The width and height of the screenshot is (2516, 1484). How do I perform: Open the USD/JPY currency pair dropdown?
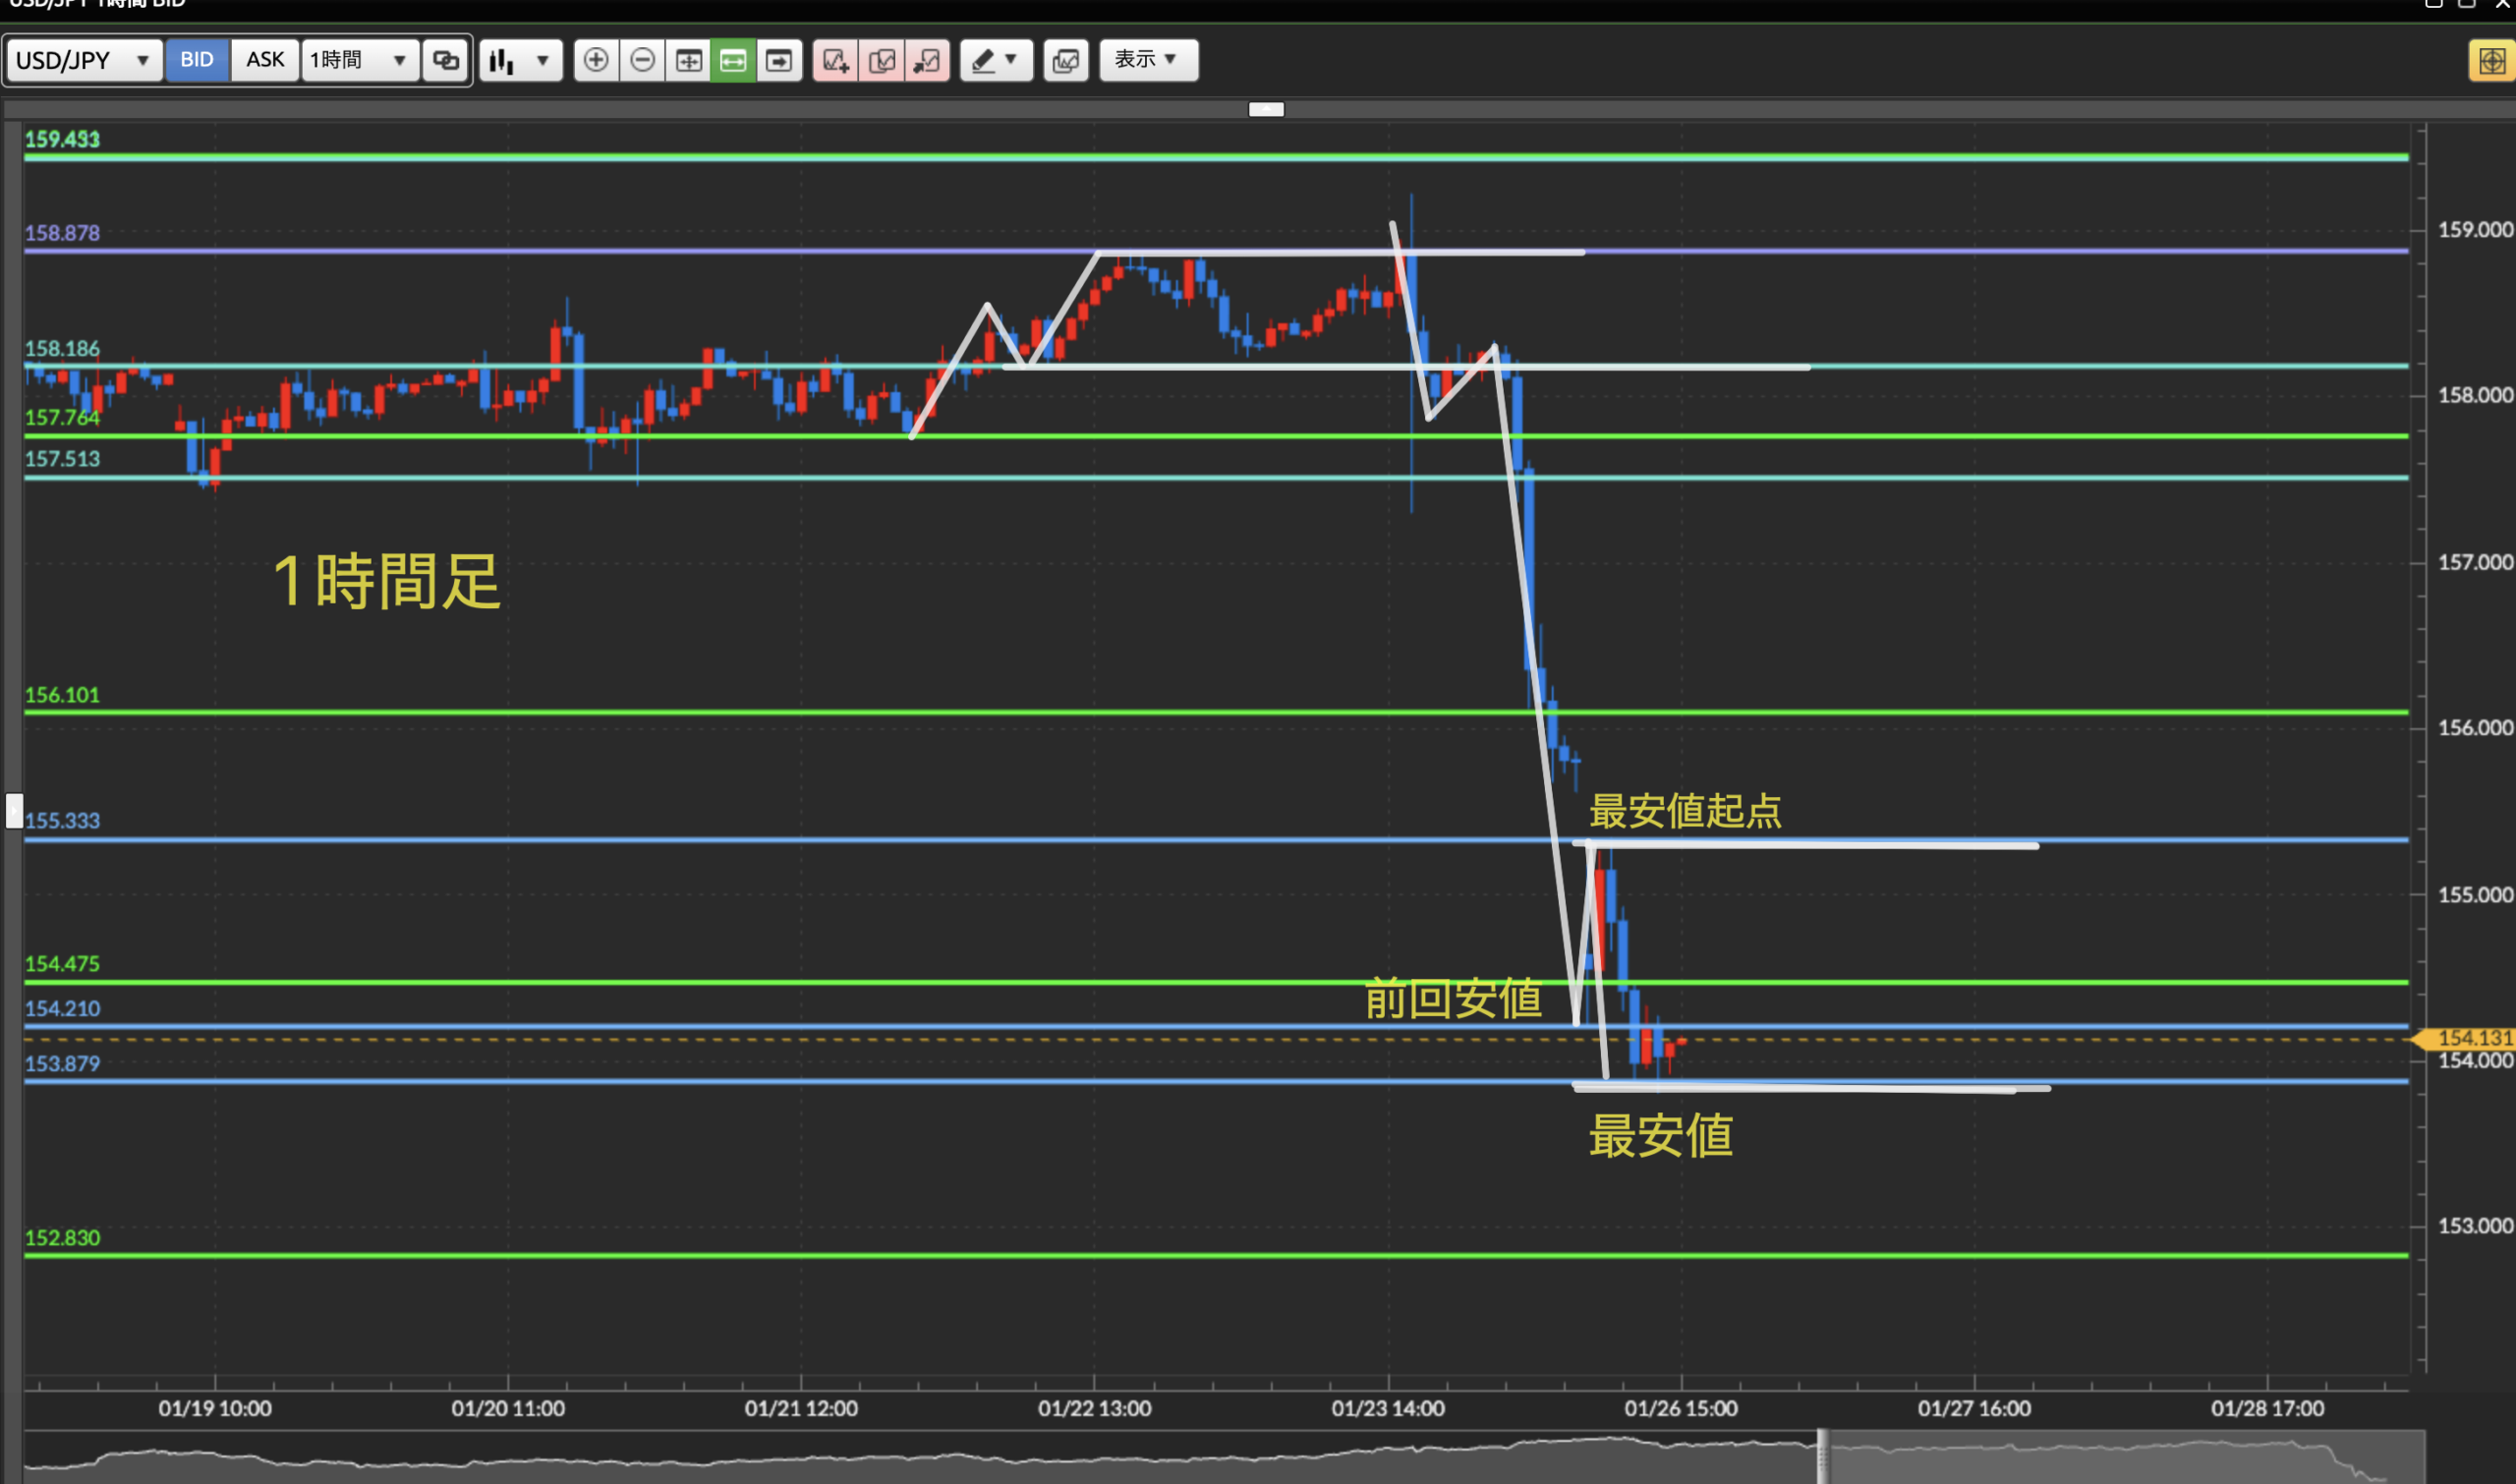[83, 60]
